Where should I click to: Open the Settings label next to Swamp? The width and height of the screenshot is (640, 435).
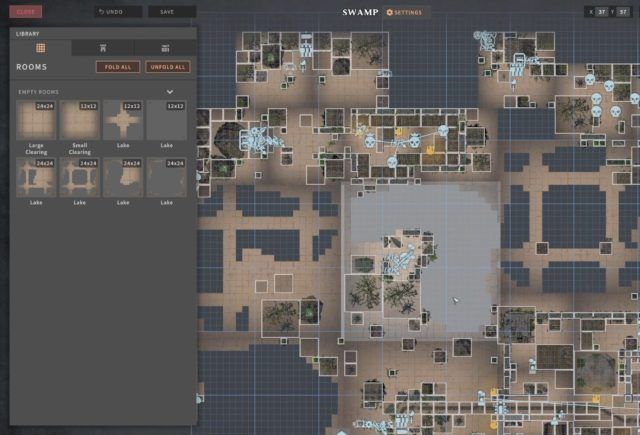(x=408, y=13)
